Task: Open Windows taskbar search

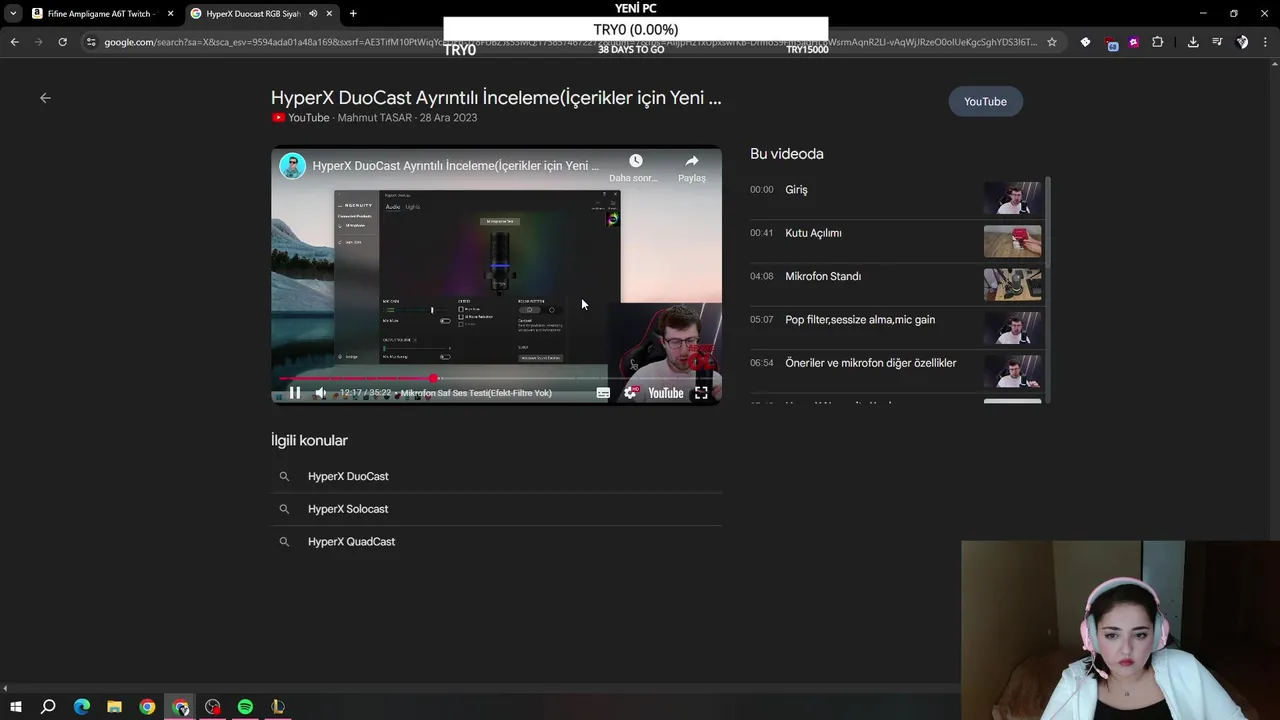Action: (x=48, y=707)
